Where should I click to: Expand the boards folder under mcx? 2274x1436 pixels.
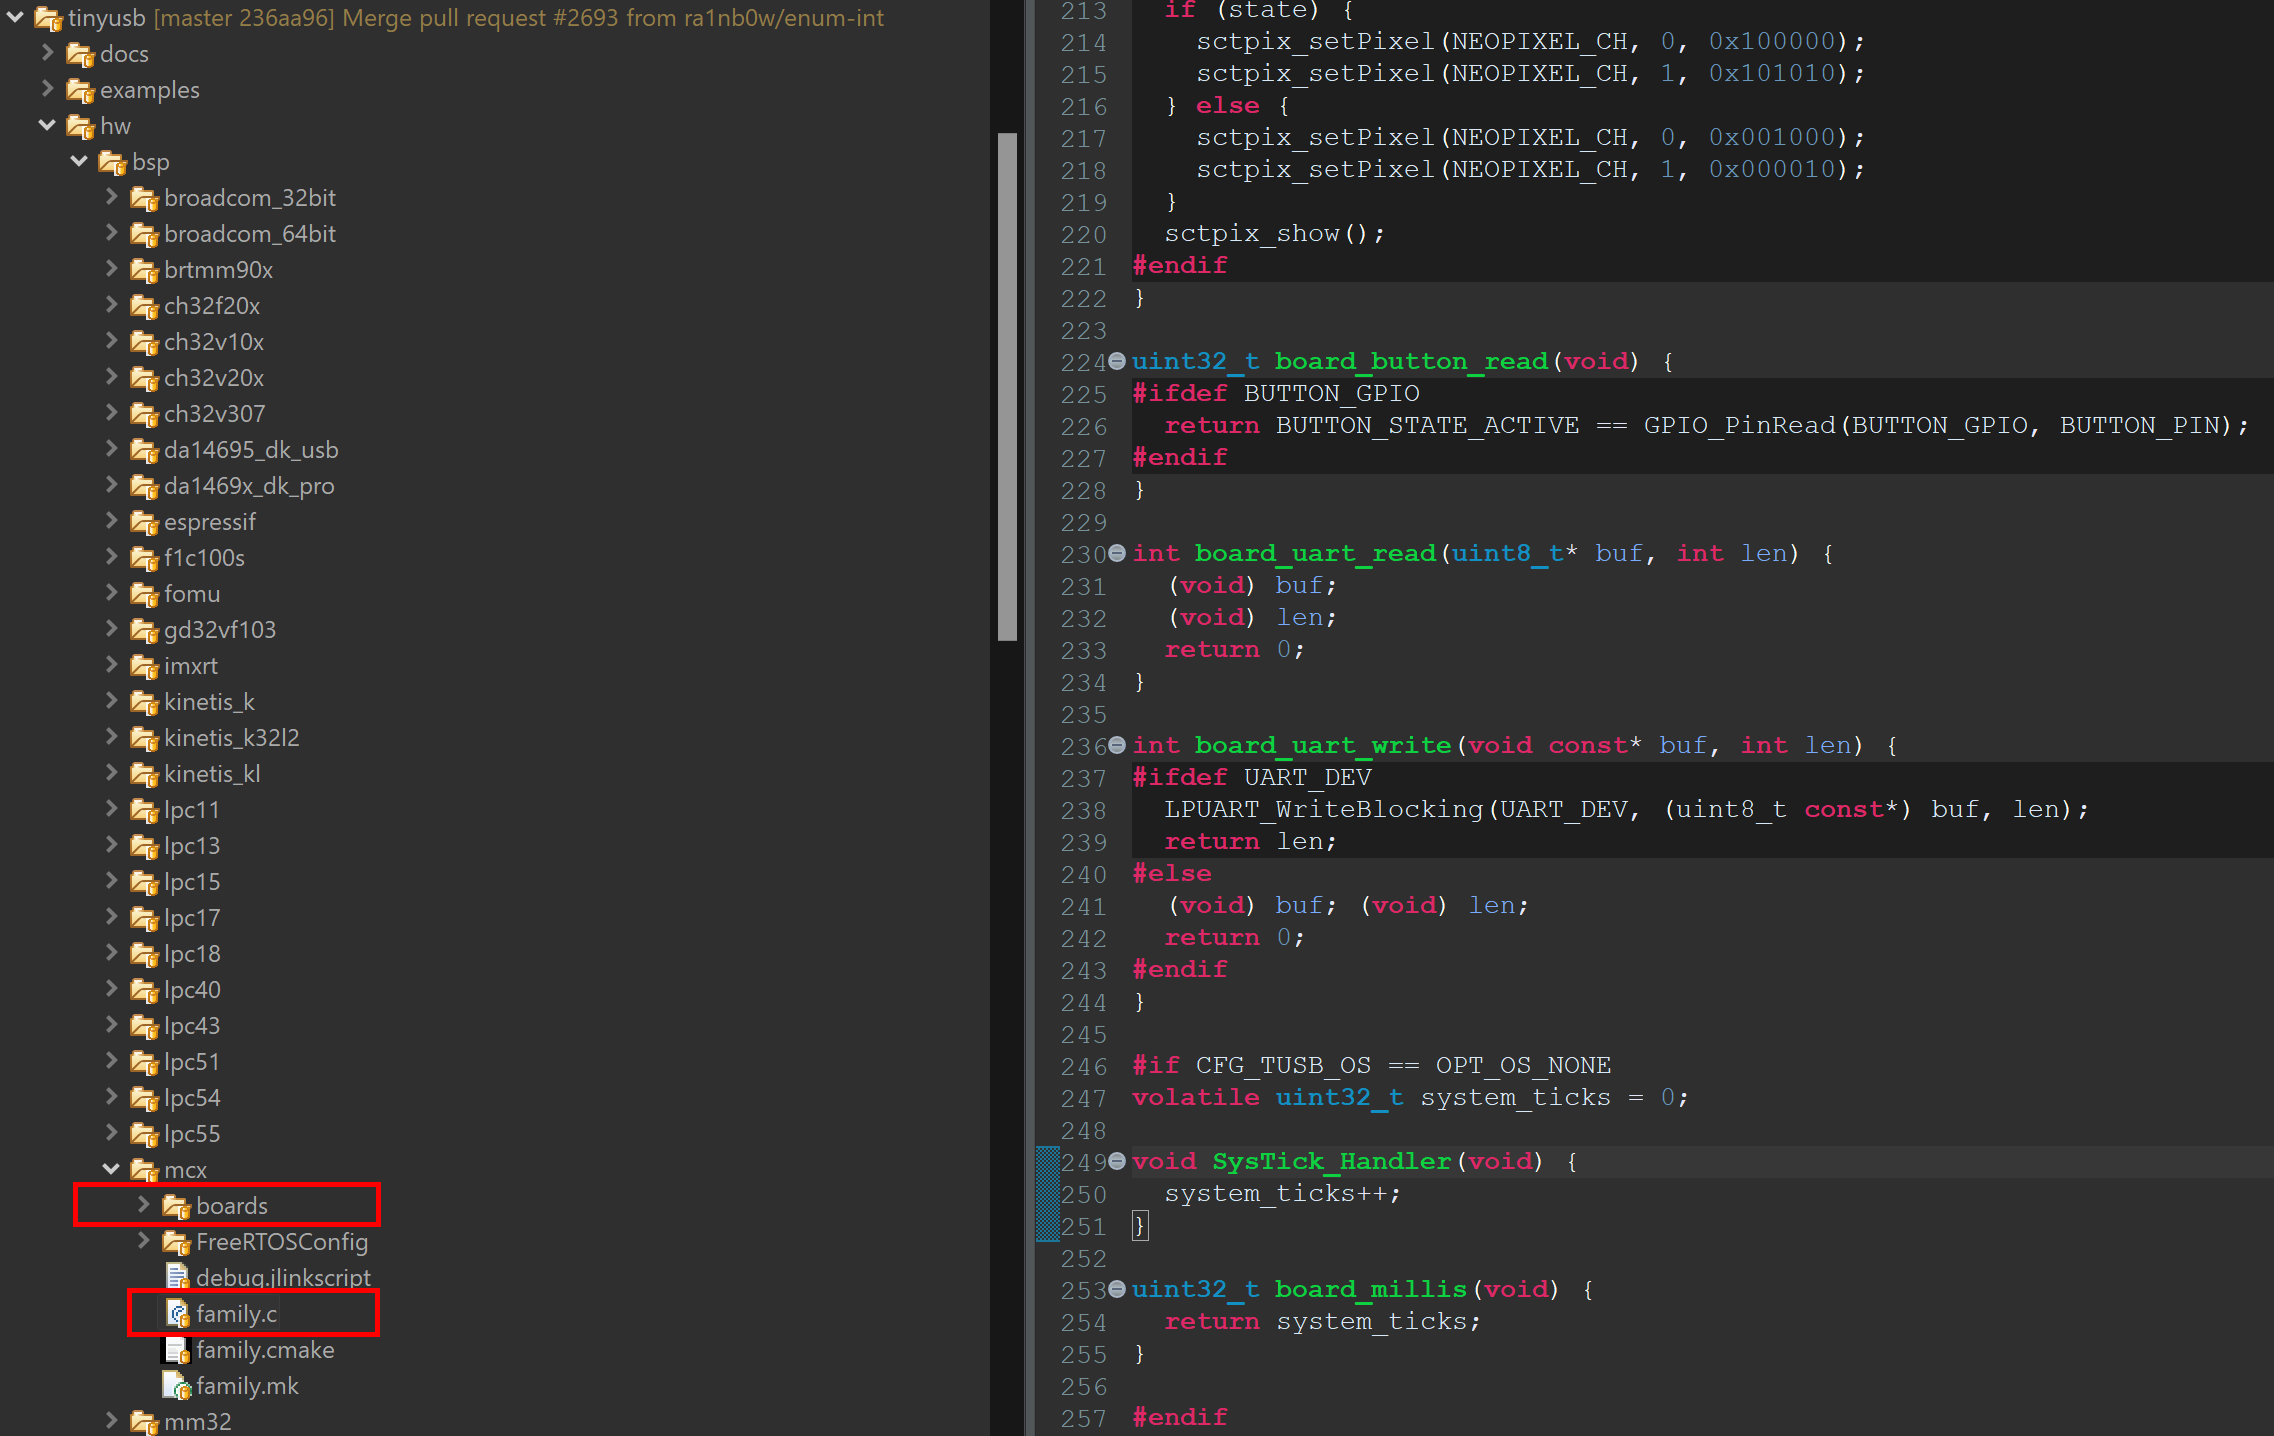[x=143, y=1205]
